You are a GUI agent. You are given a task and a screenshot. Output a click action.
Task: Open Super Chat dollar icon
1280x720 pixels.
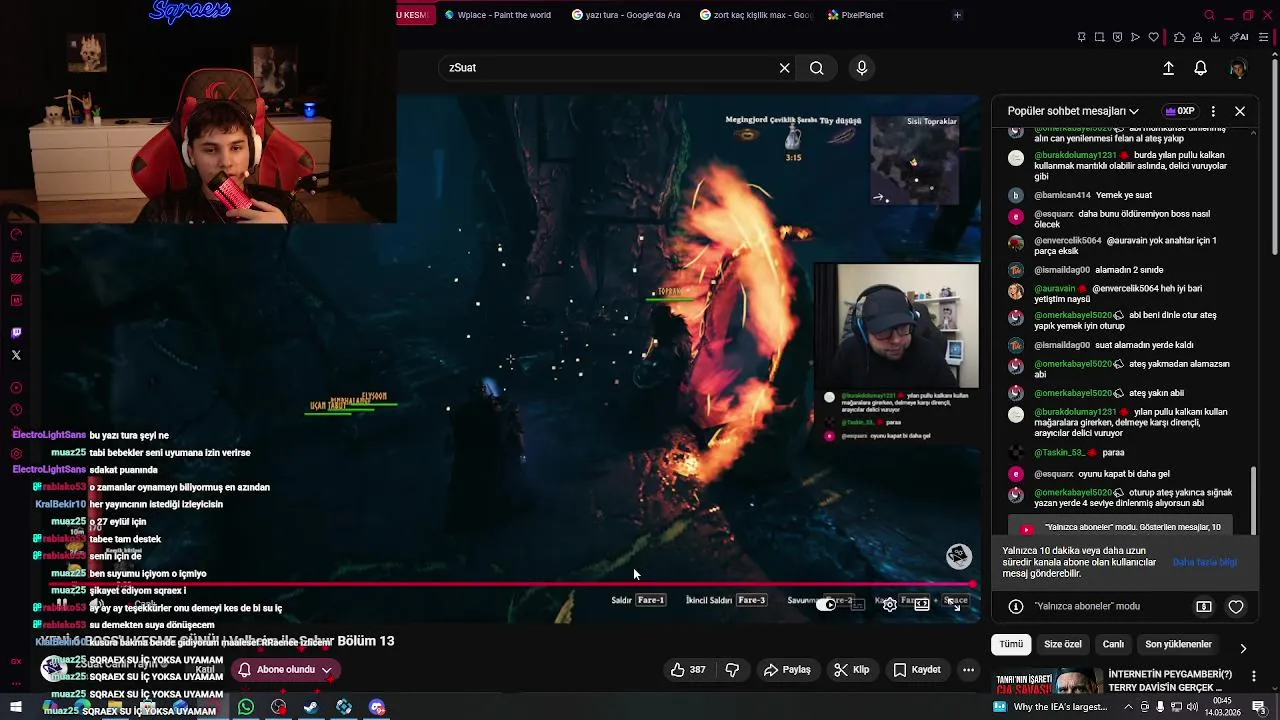[x=1204, y=606]
